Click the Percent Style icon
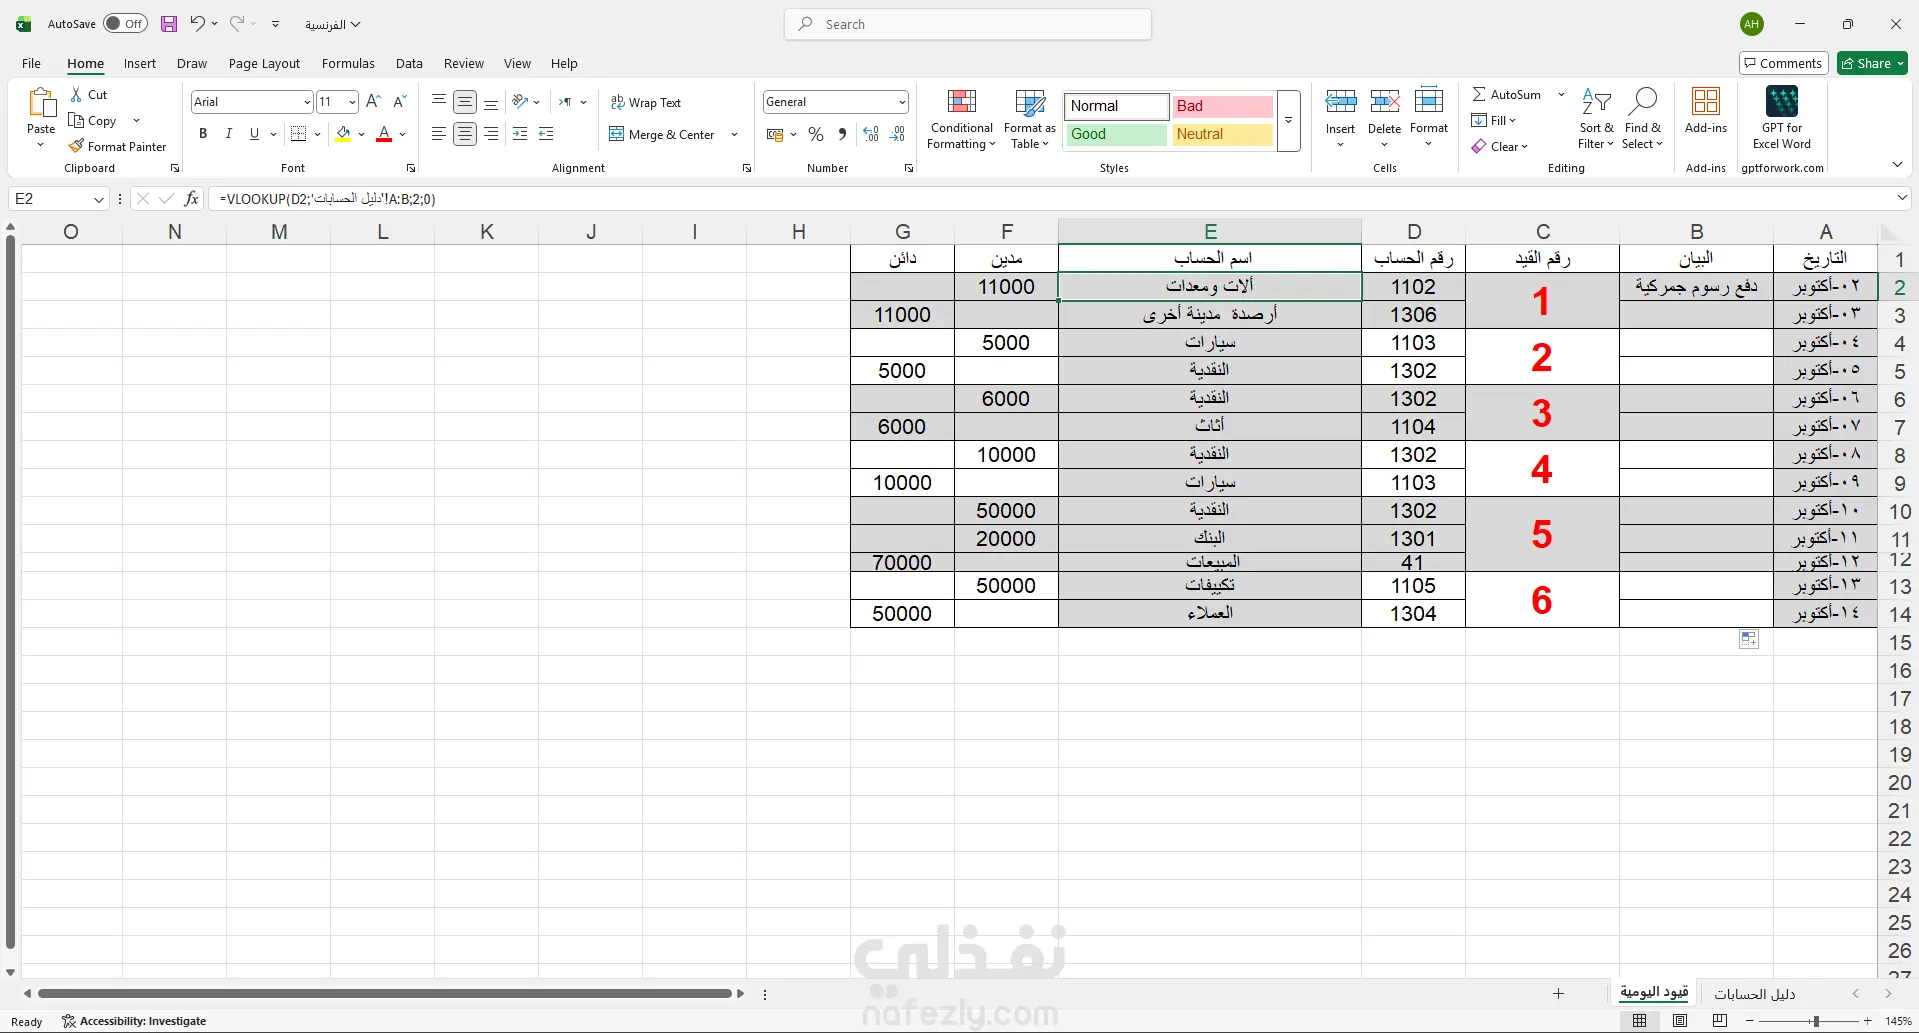 (816, 134)
